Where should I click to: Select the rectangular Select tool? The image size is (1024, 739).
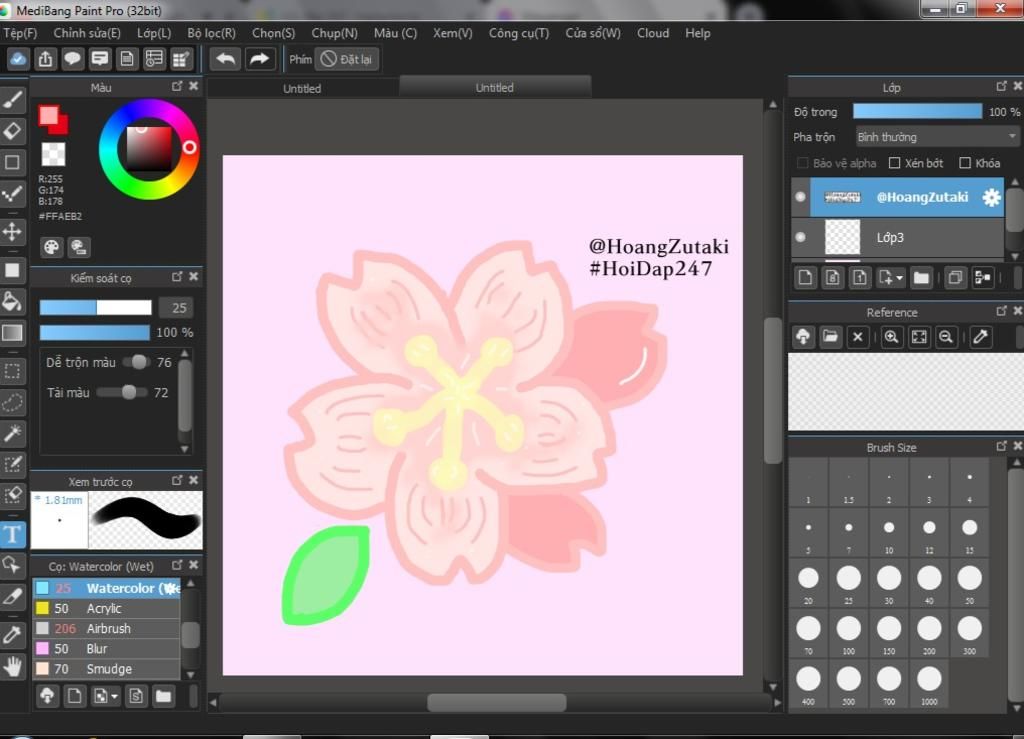click(12, 371)
